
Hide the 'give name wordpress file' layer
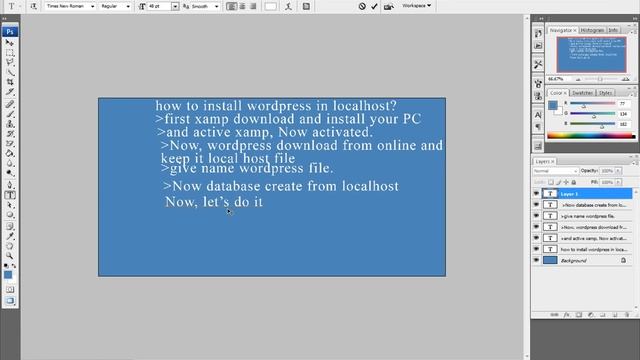(536, 216)
